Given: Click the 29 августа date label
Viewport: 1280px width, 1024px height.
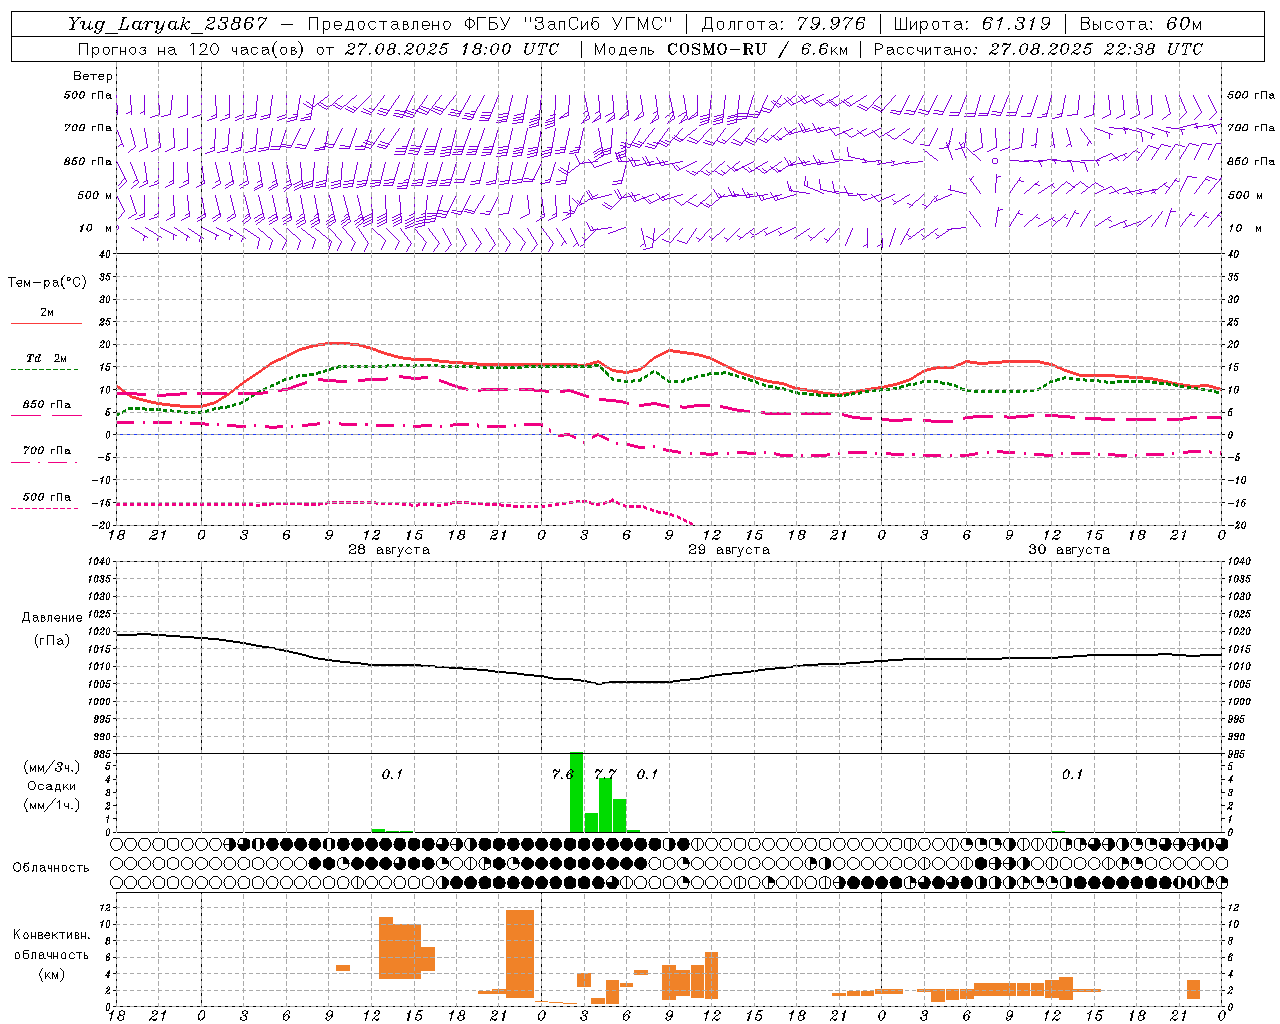Looking at the screenshot, I should 729,550.
